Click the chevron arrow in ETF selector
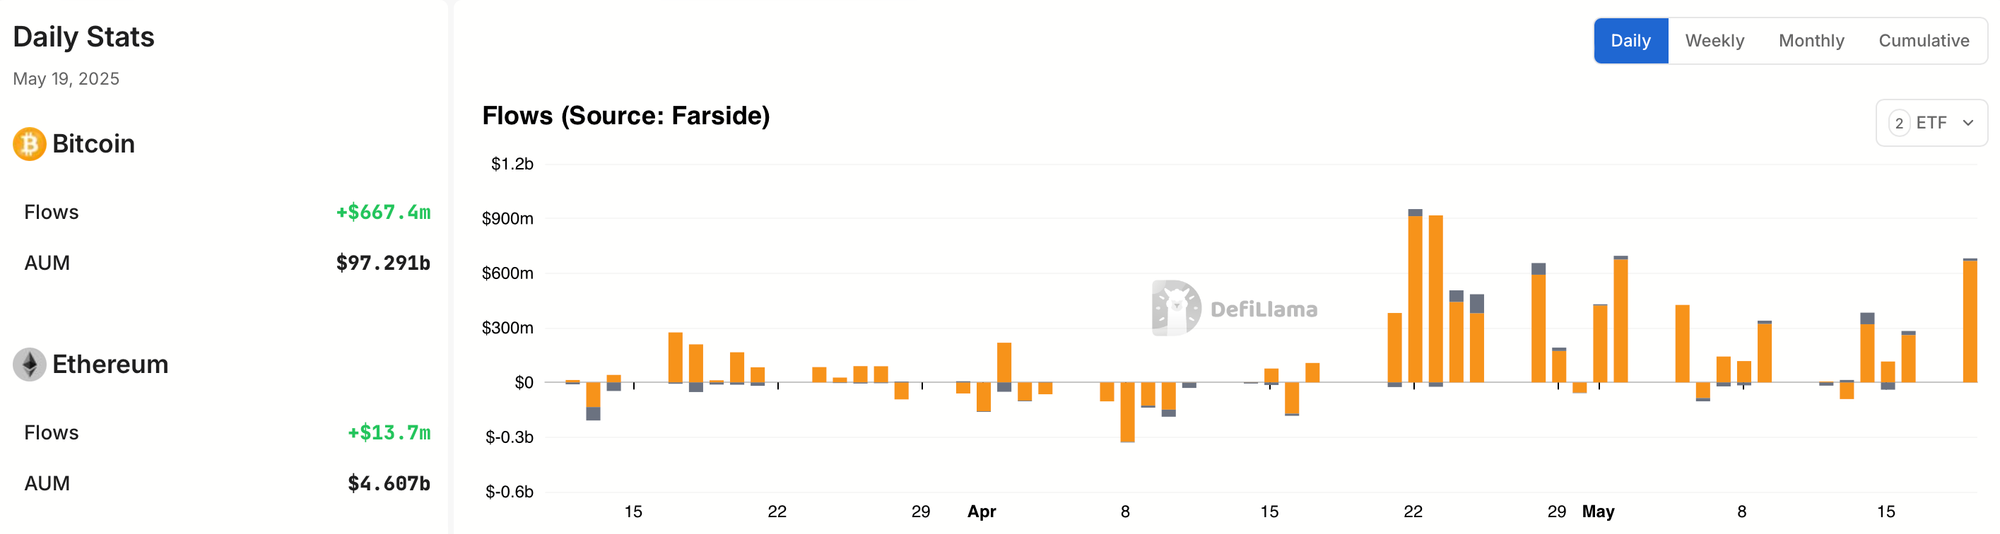 tap(1968, 123)
